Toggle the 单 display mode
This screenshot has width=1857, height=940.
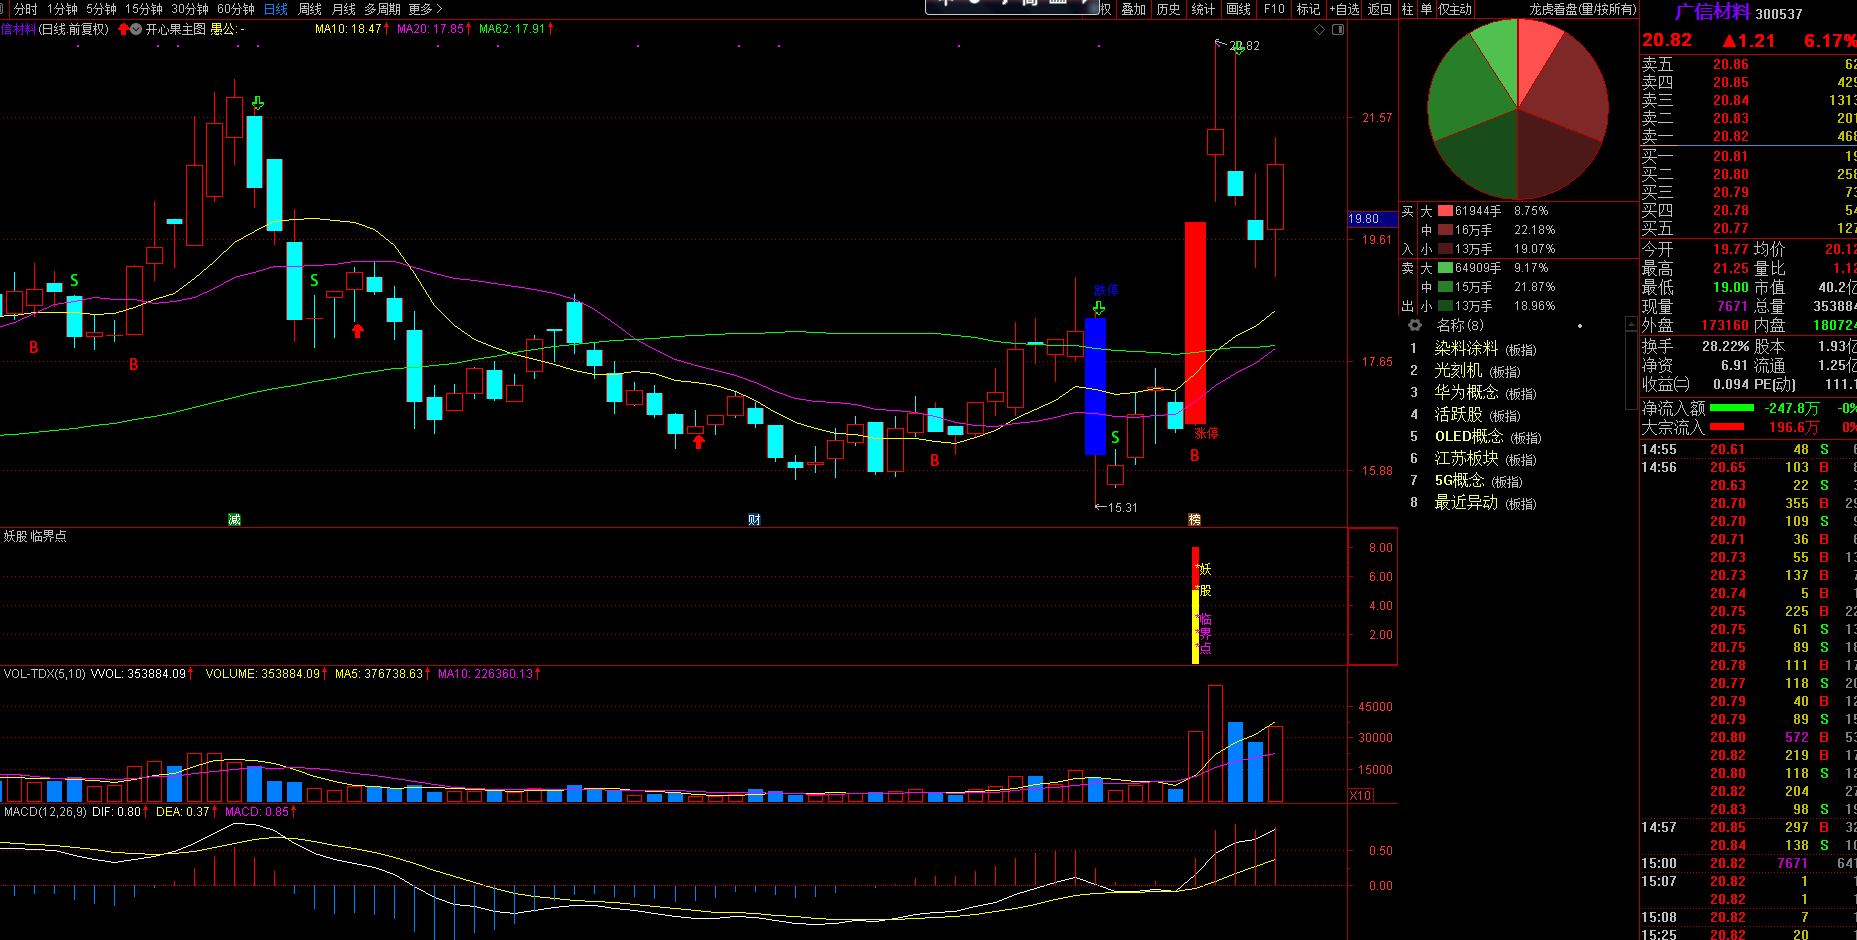[x=1426, y=9]
